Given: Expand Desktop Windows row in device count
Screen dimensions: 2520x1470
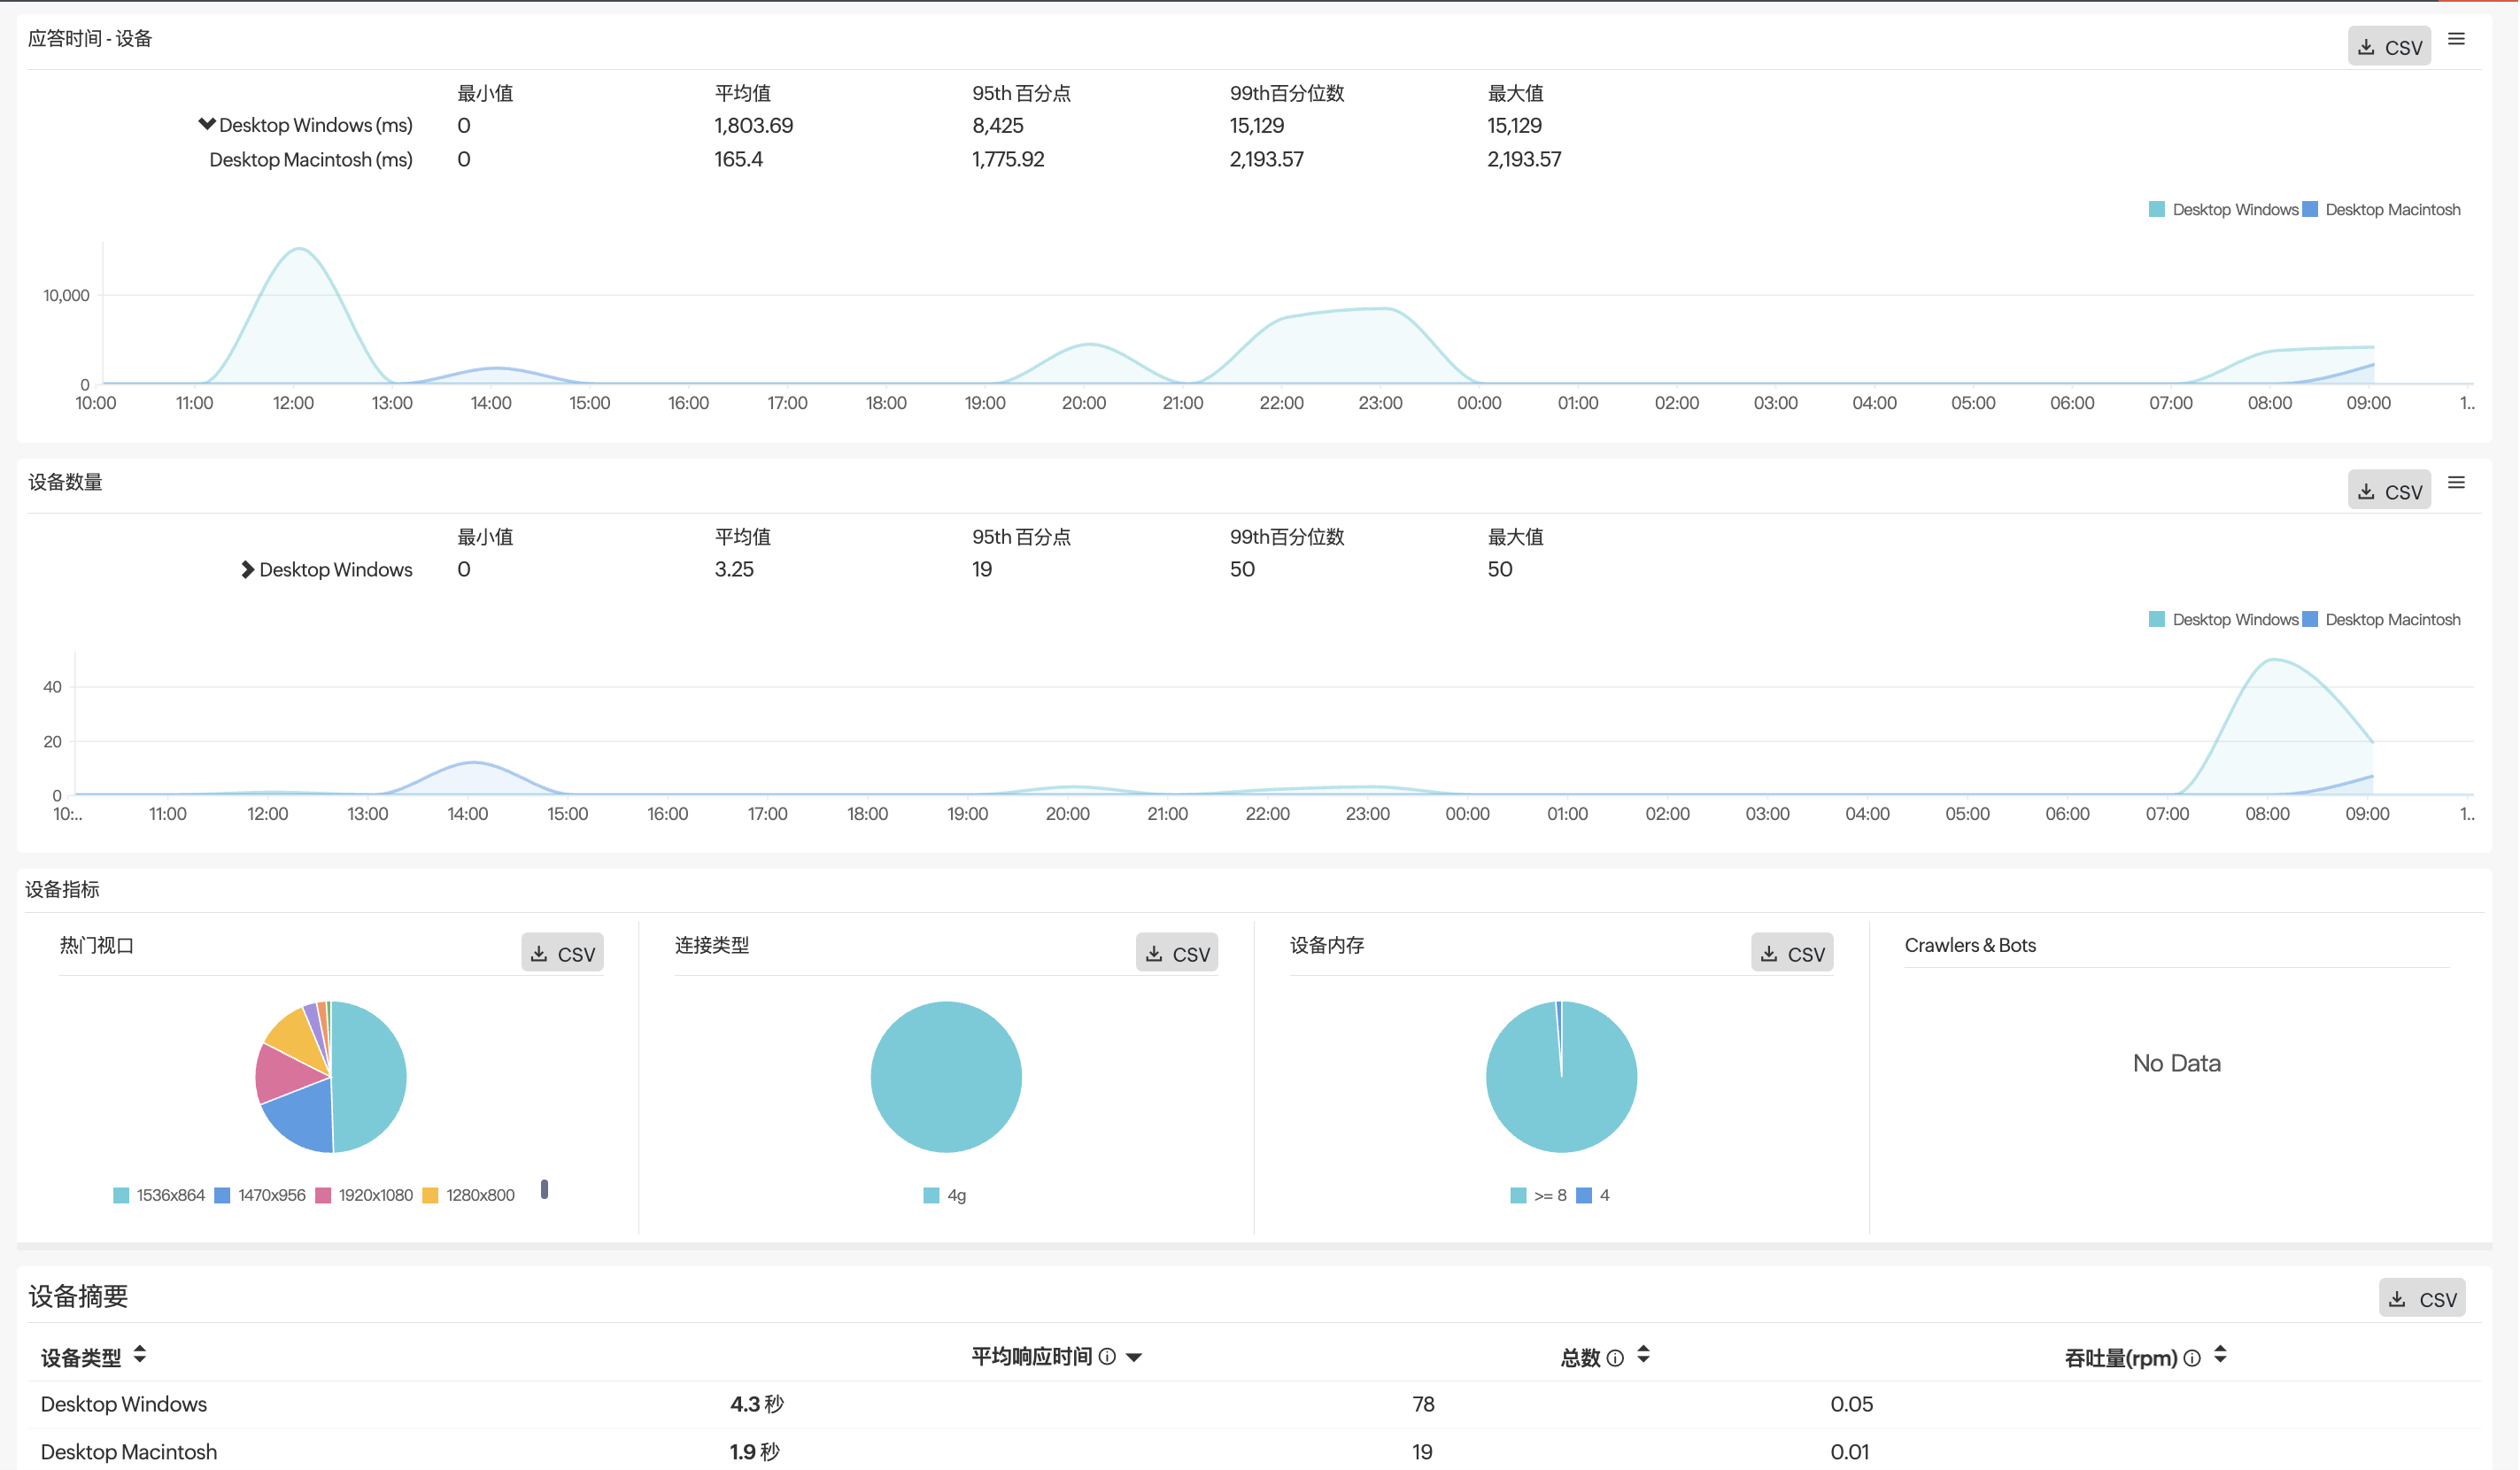Looking at the screenshot, I should pos(247,570).
